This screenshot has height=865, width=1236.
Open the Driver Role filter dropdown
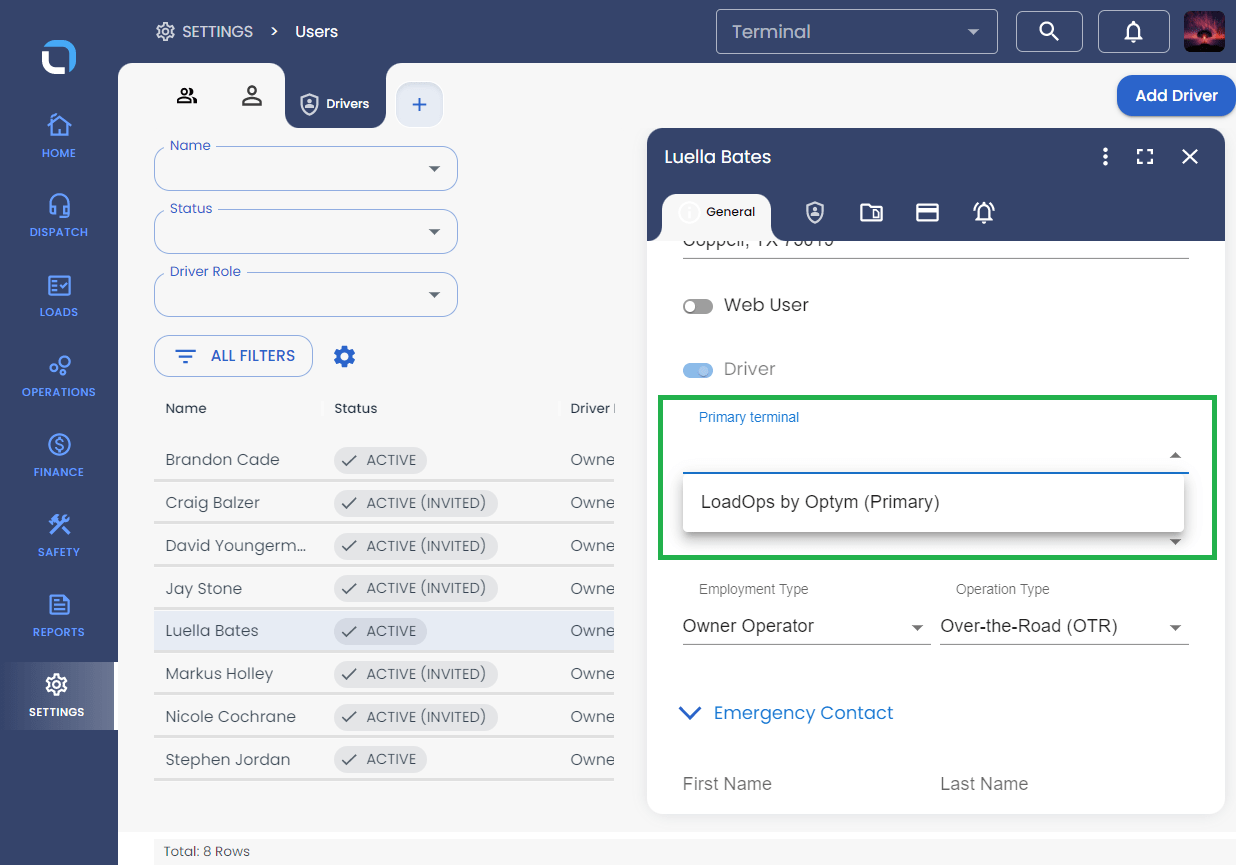(306, 295)
